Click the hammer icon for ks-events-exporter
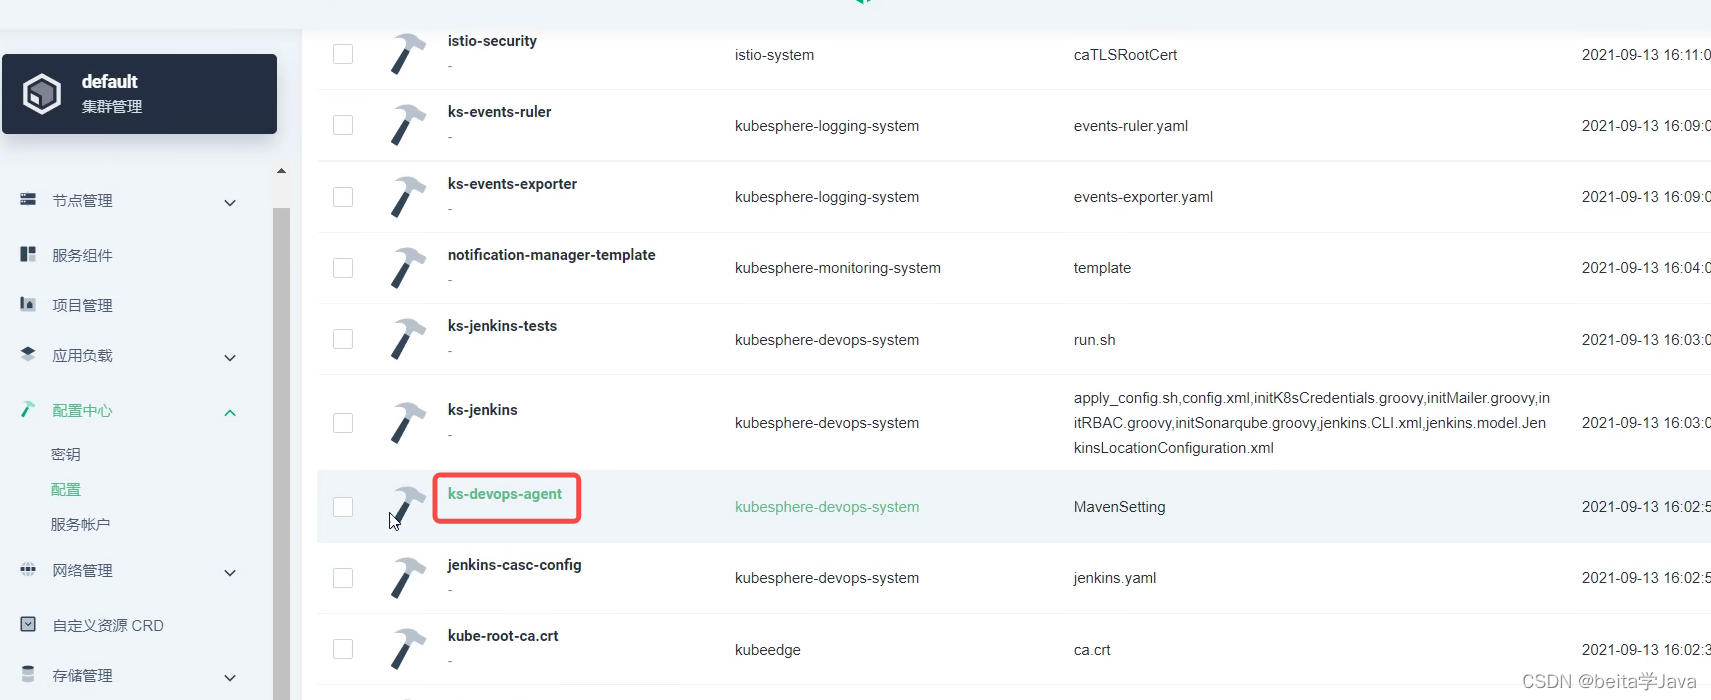 (x=407, y=197)
